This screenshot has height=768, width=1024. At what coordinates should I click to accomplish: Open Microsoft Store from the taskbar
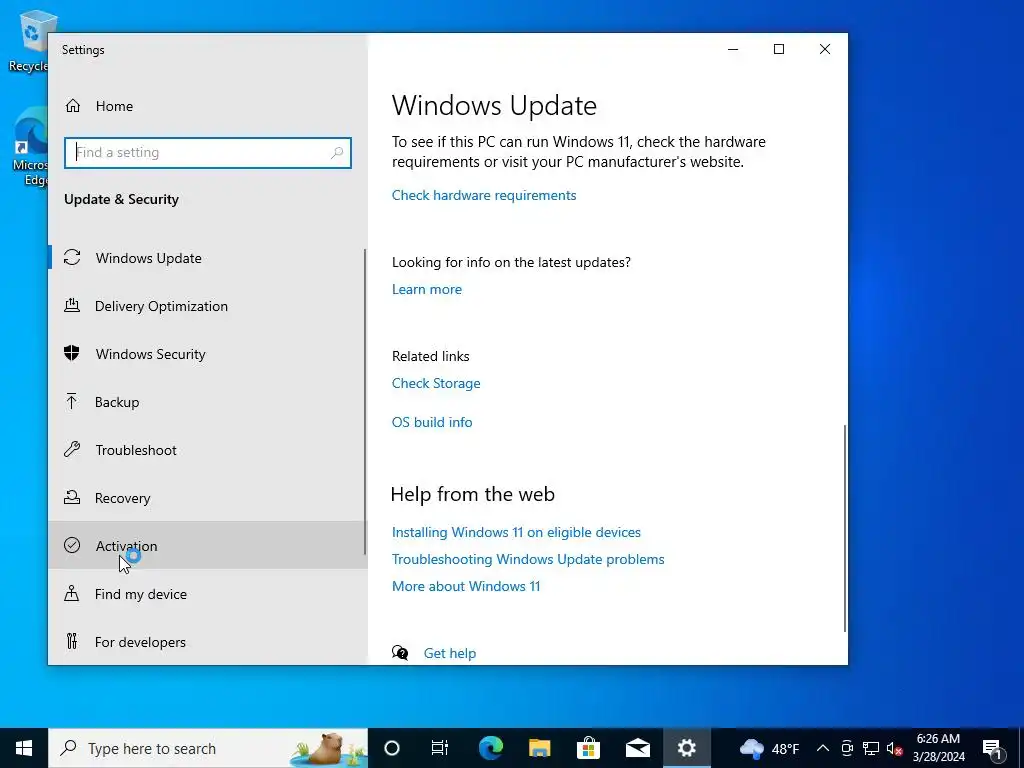(x=588, y=748)
